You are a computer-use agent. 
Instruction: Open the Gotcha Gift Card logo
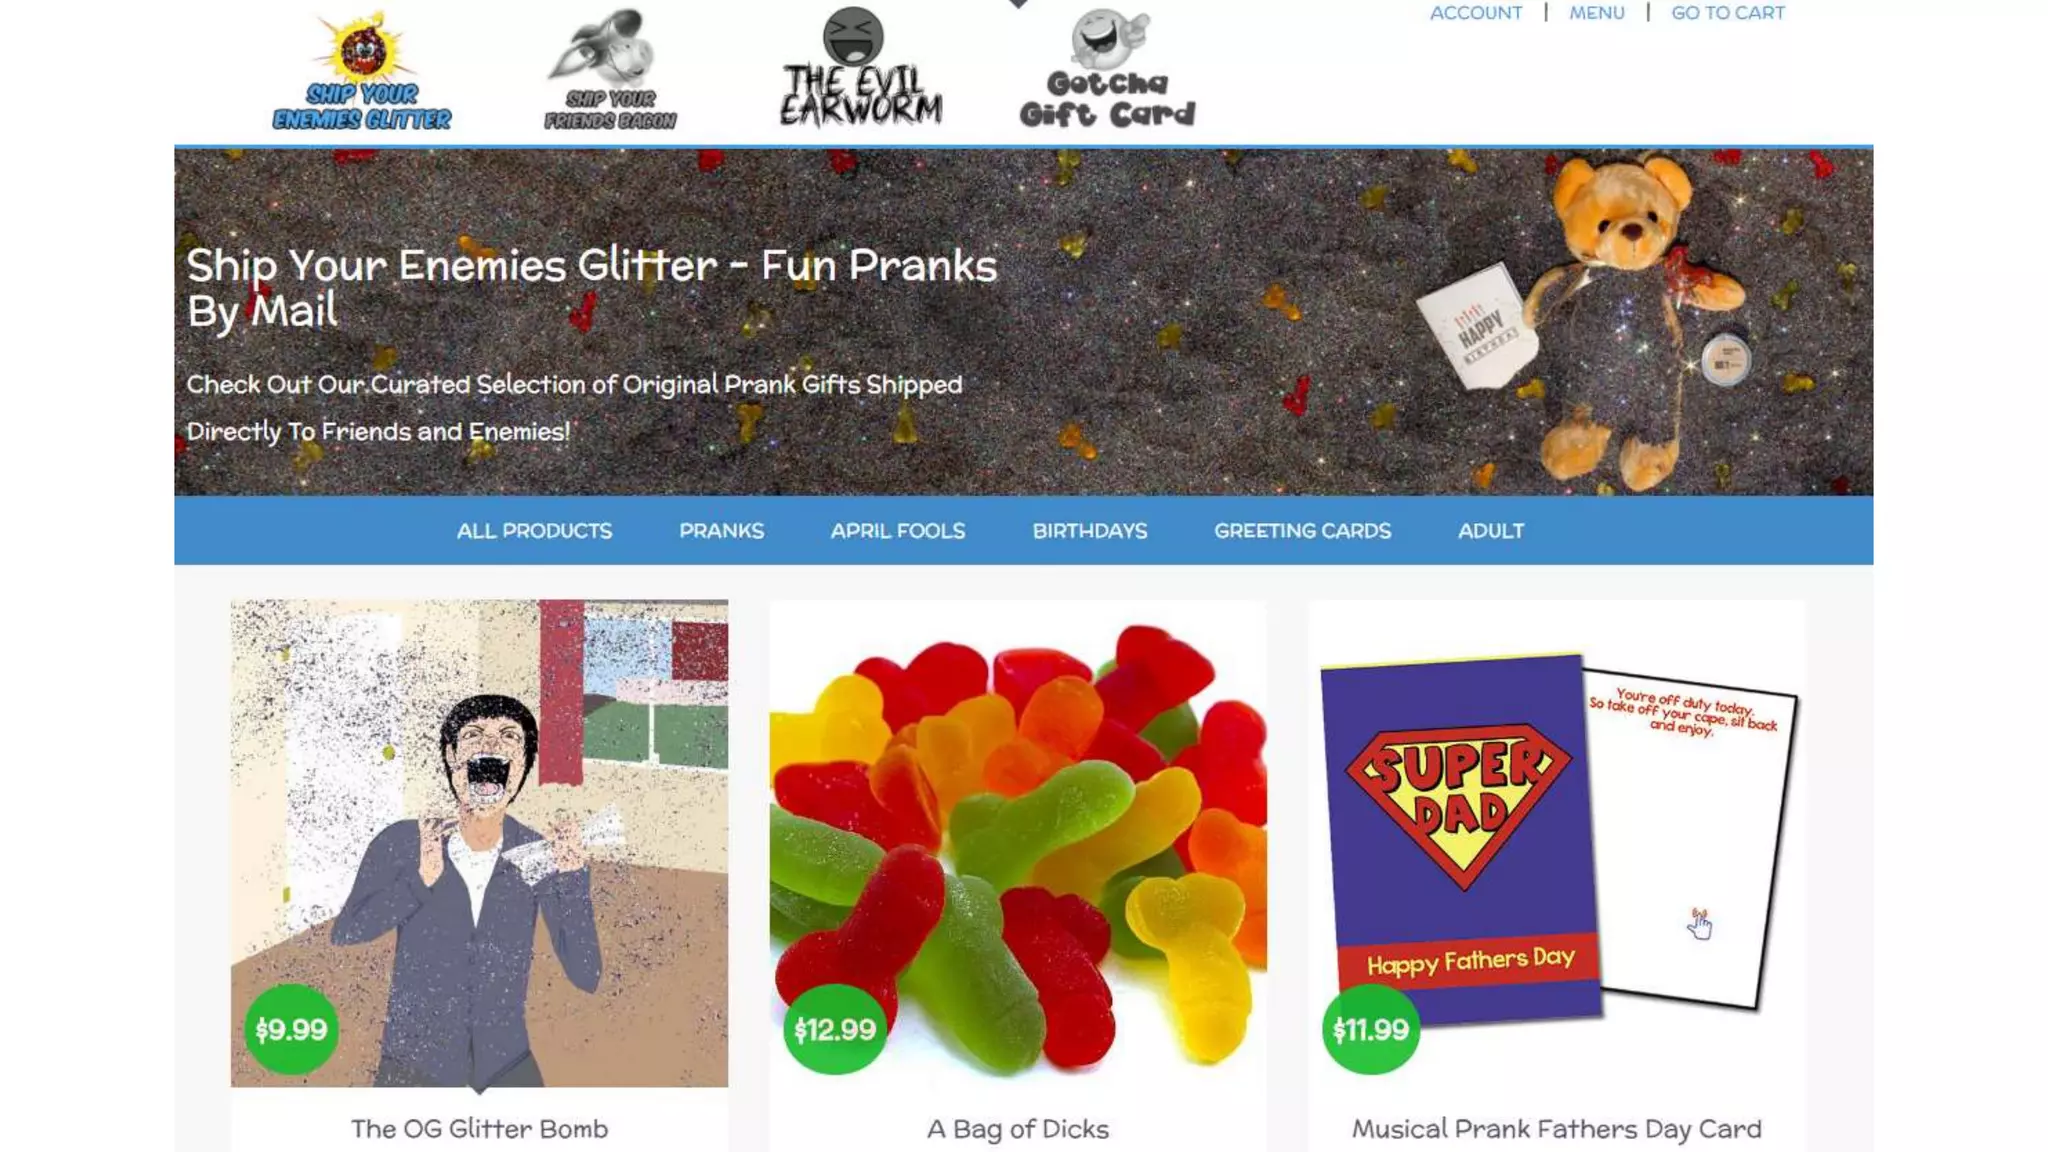point(1107,70)
